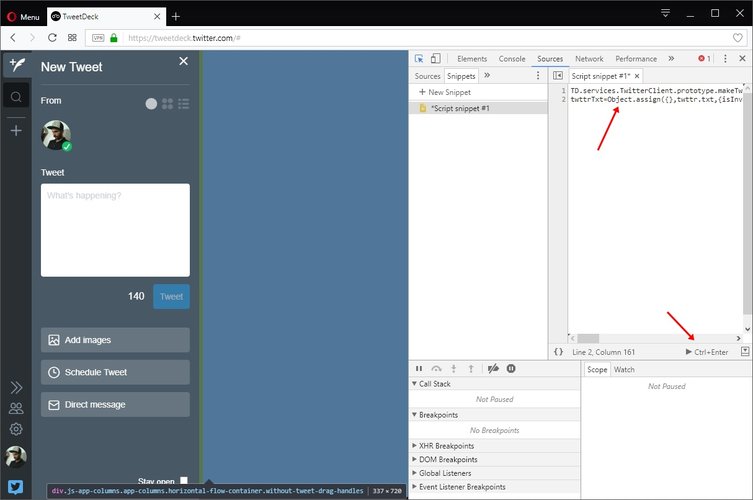This screenshot has width=753, height=500.
Task: Switch to the Network tab
Action: [x=589, y=59]
